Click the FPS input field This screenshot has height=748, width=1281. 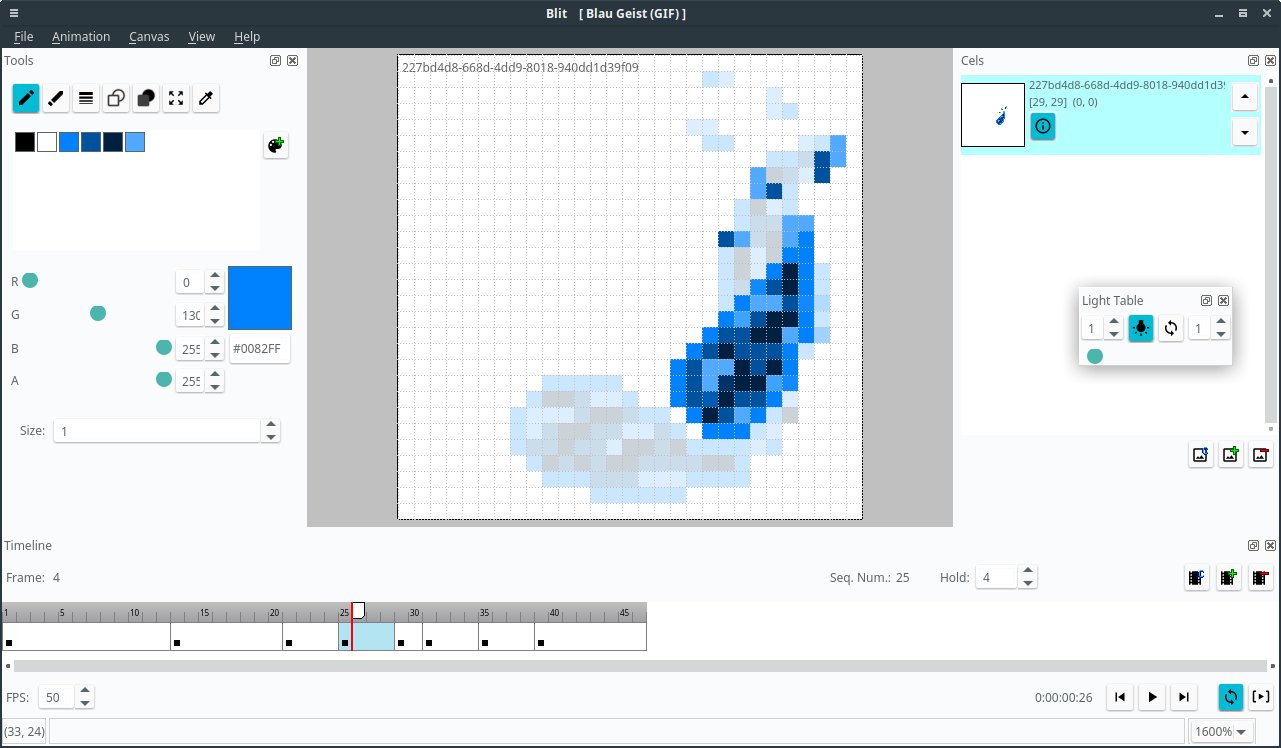tap(57, 697)
